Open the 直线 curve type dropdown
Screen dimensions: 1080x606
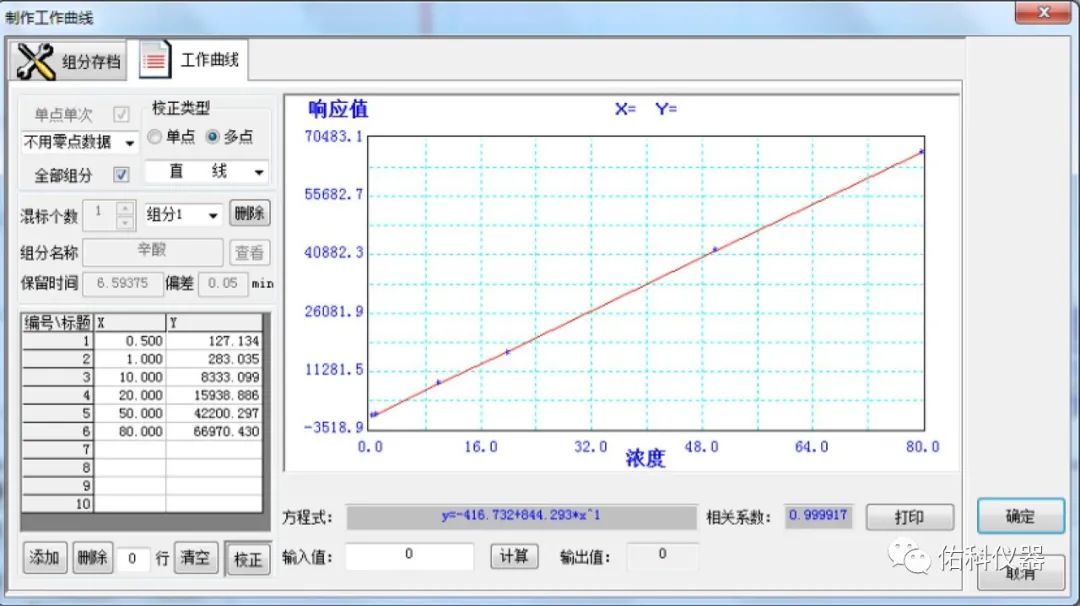click(258, 172)
